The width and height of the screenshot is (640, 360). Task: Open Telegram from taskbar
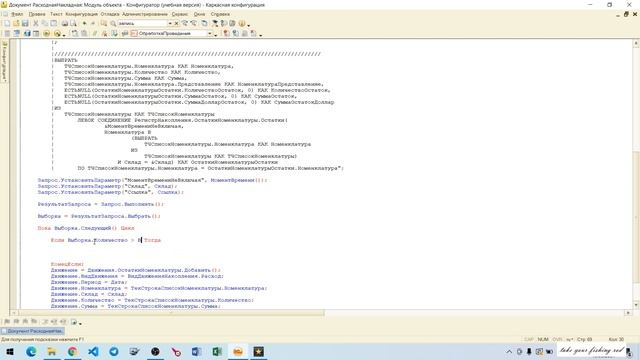click(x=114, y=351)
